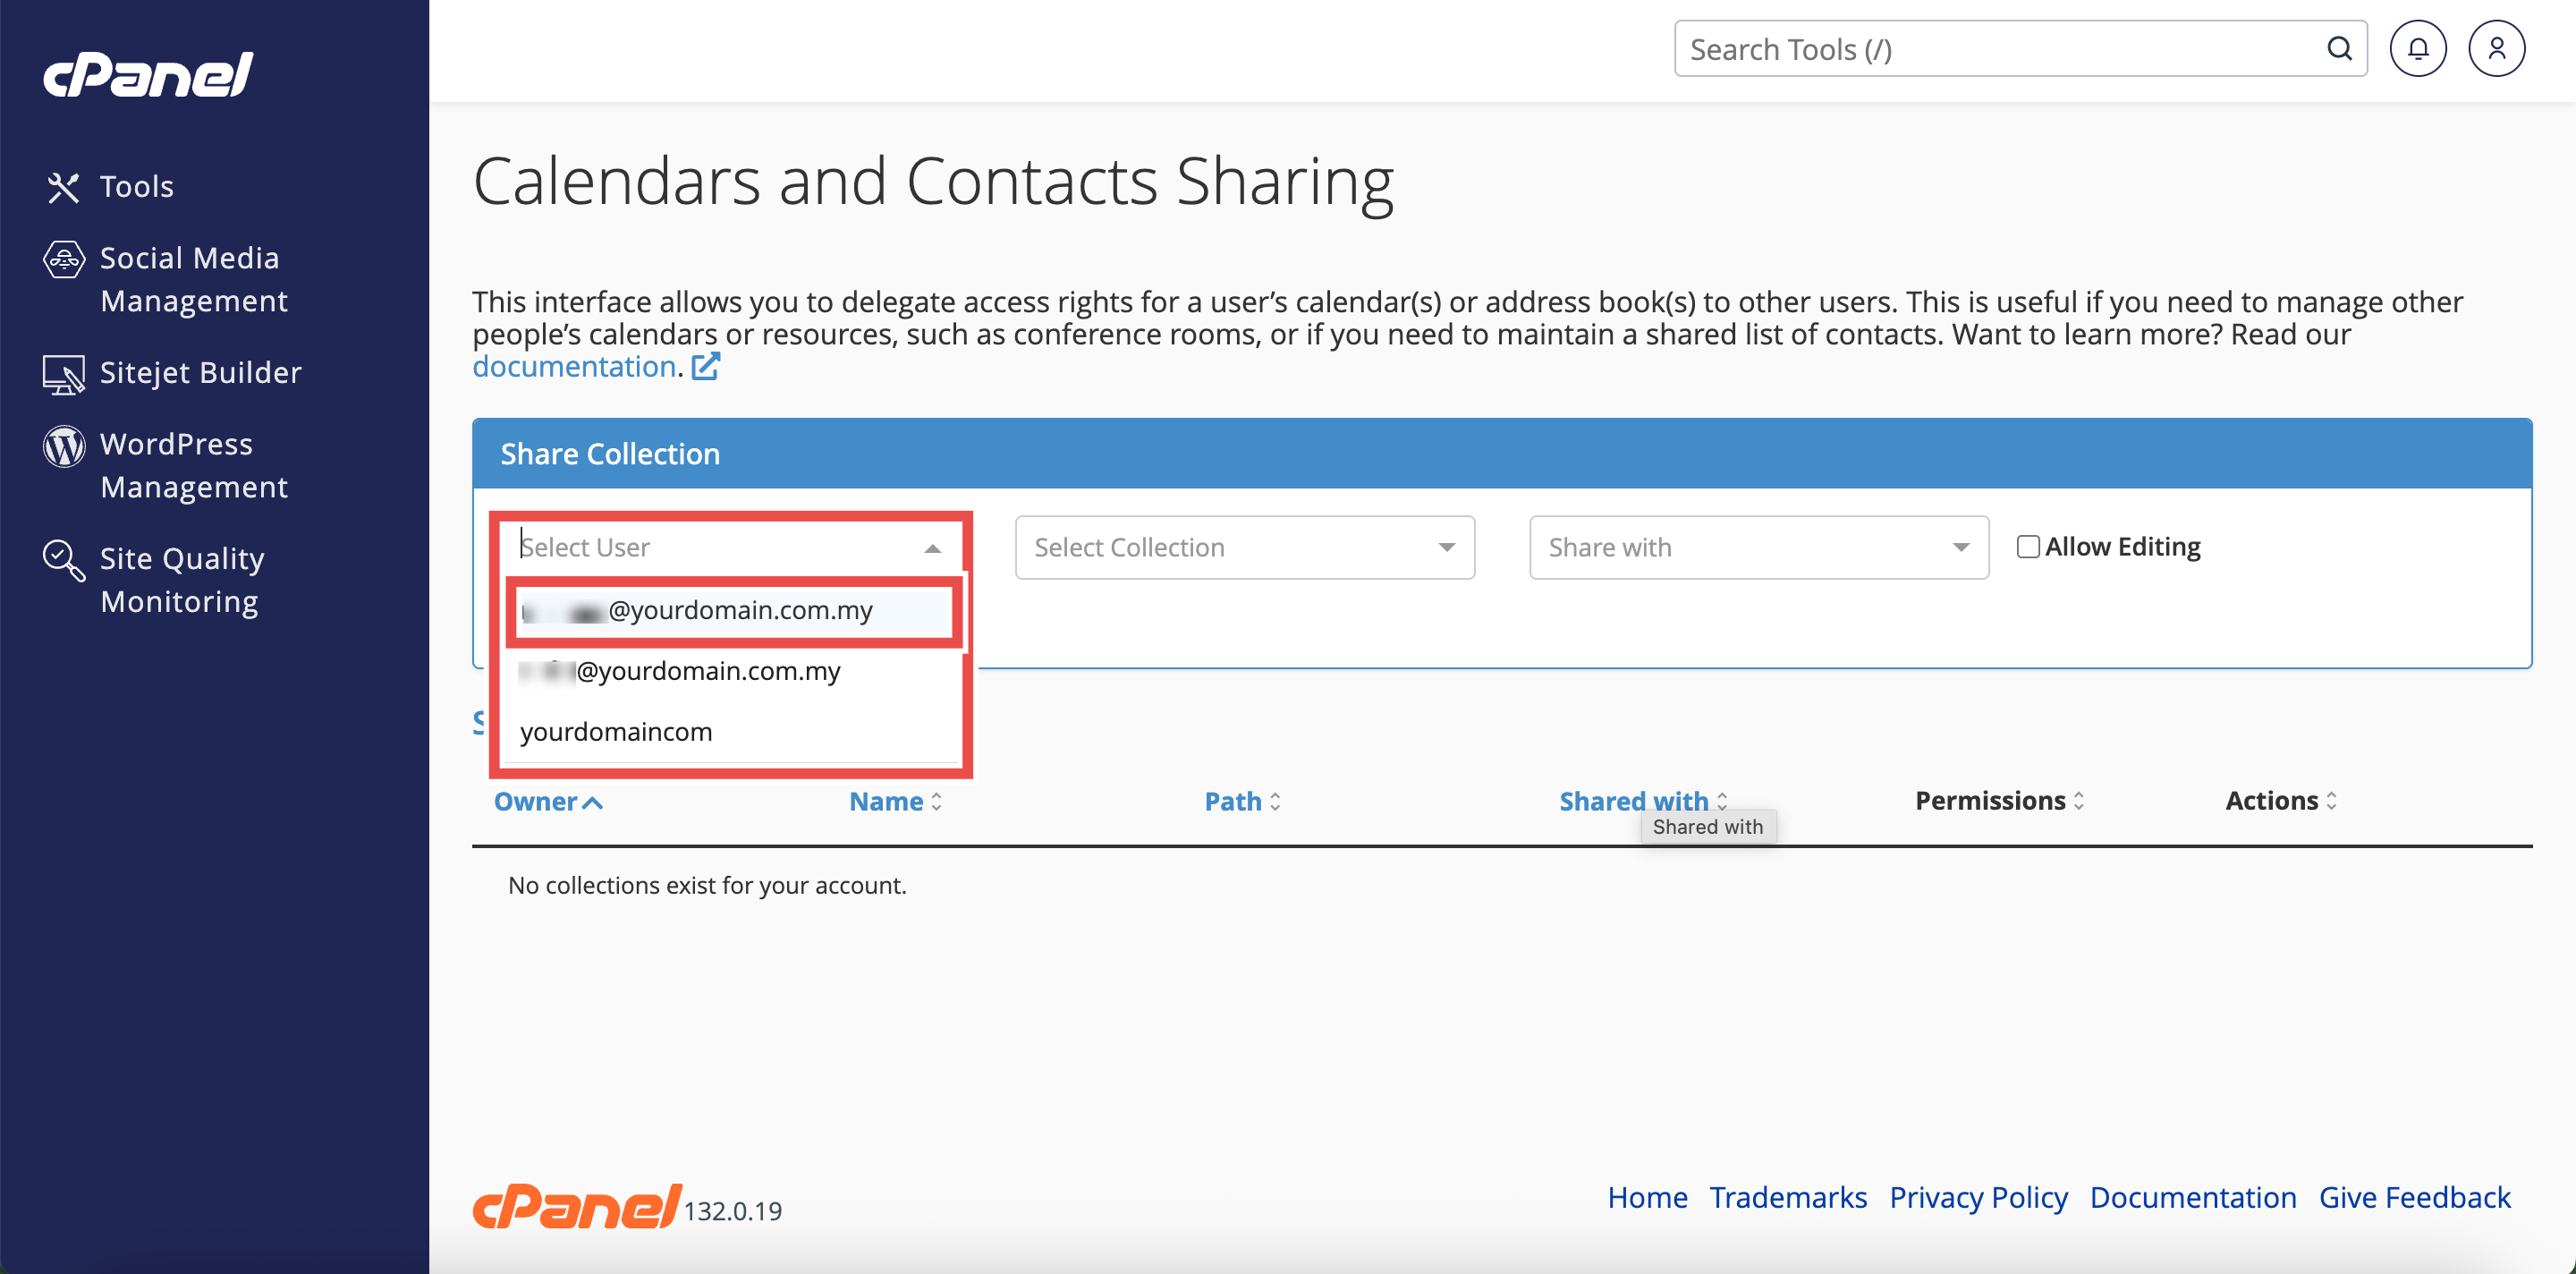Click the WordPress Management icon

63,446
